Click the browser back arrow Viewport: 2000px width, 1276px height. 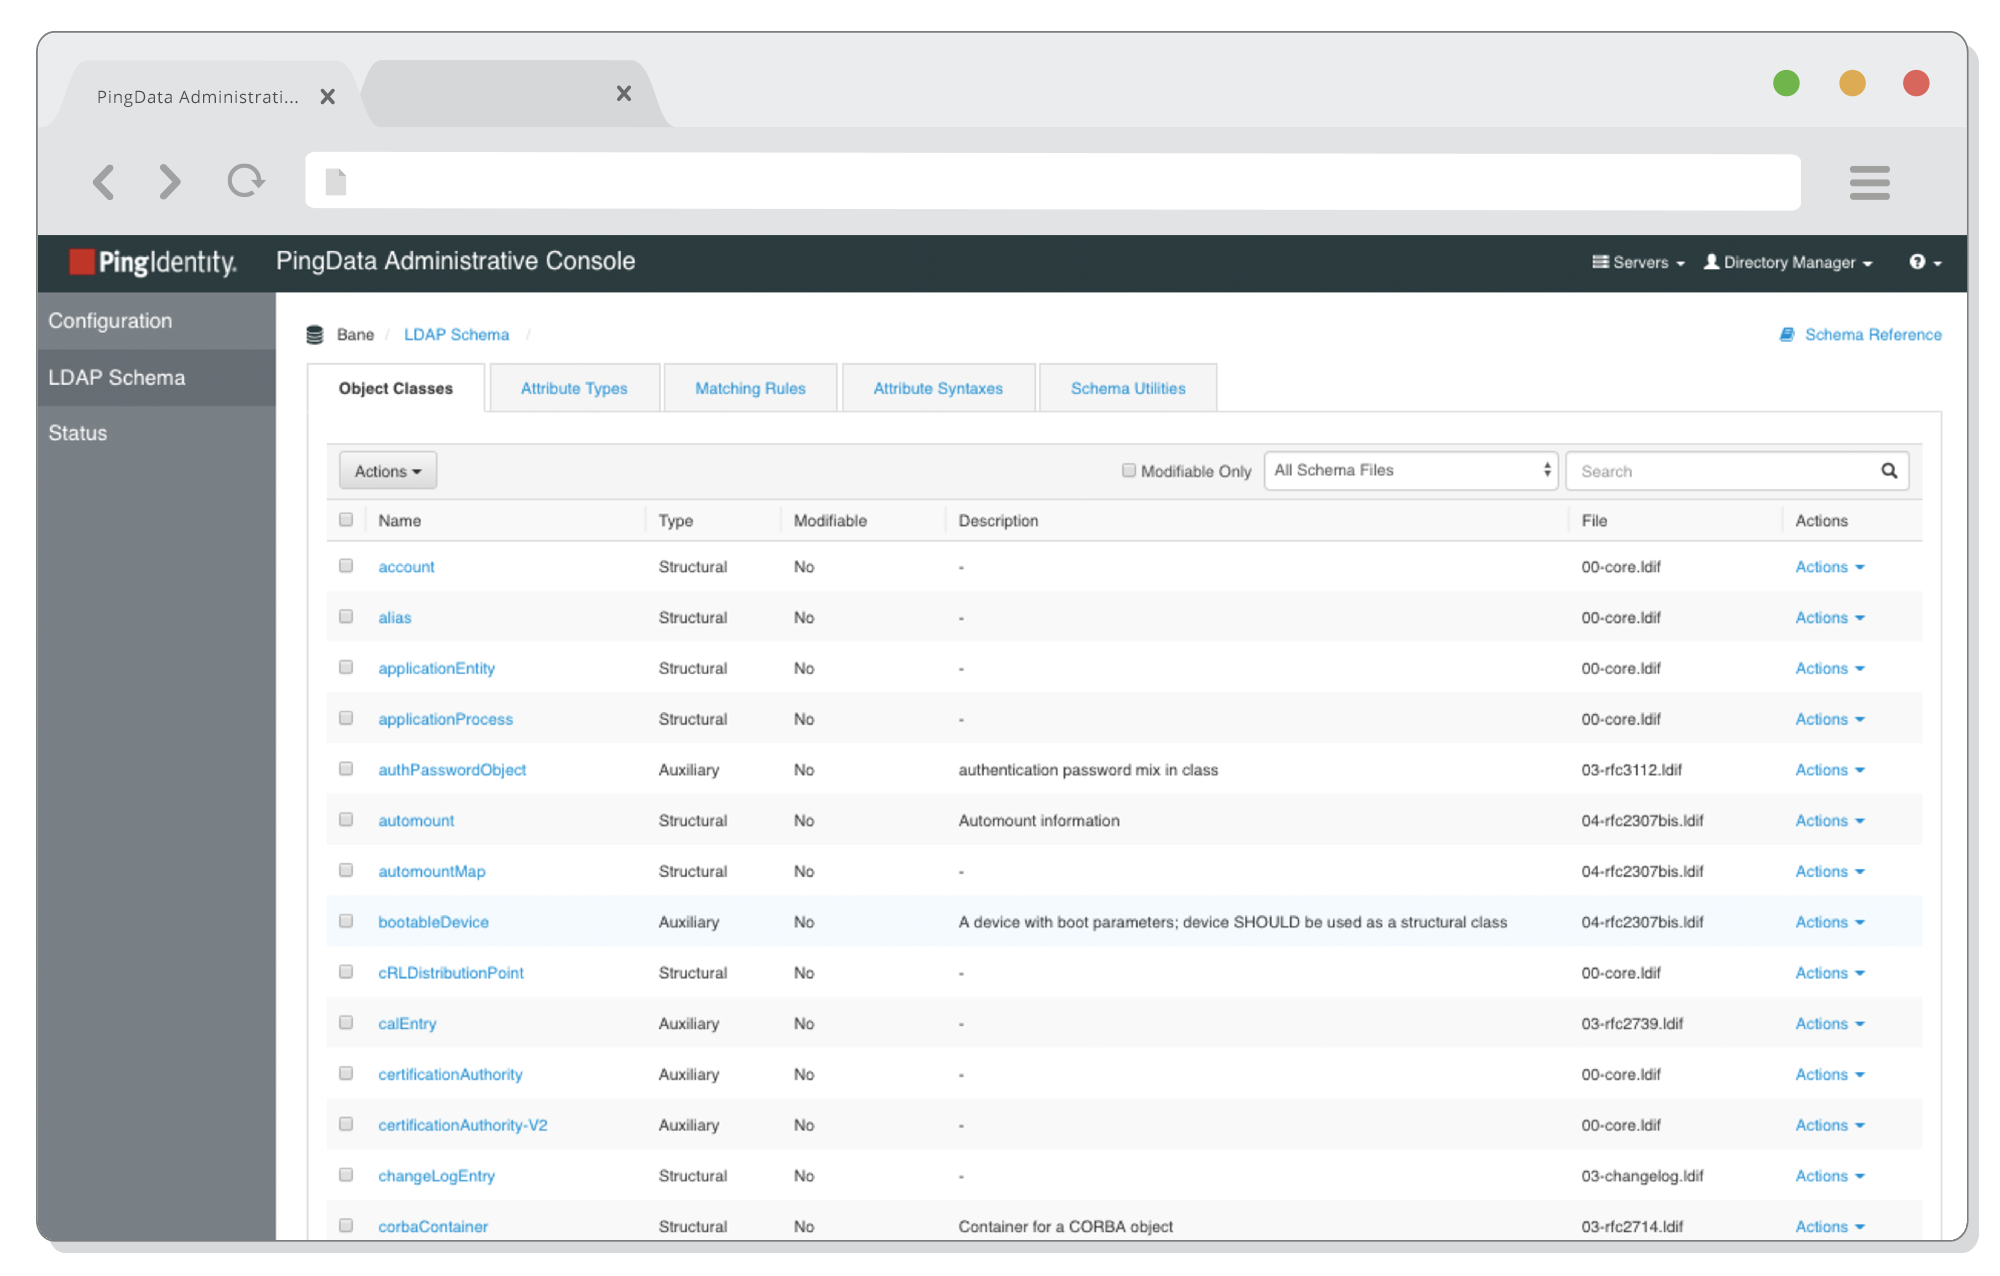point(104,181)
